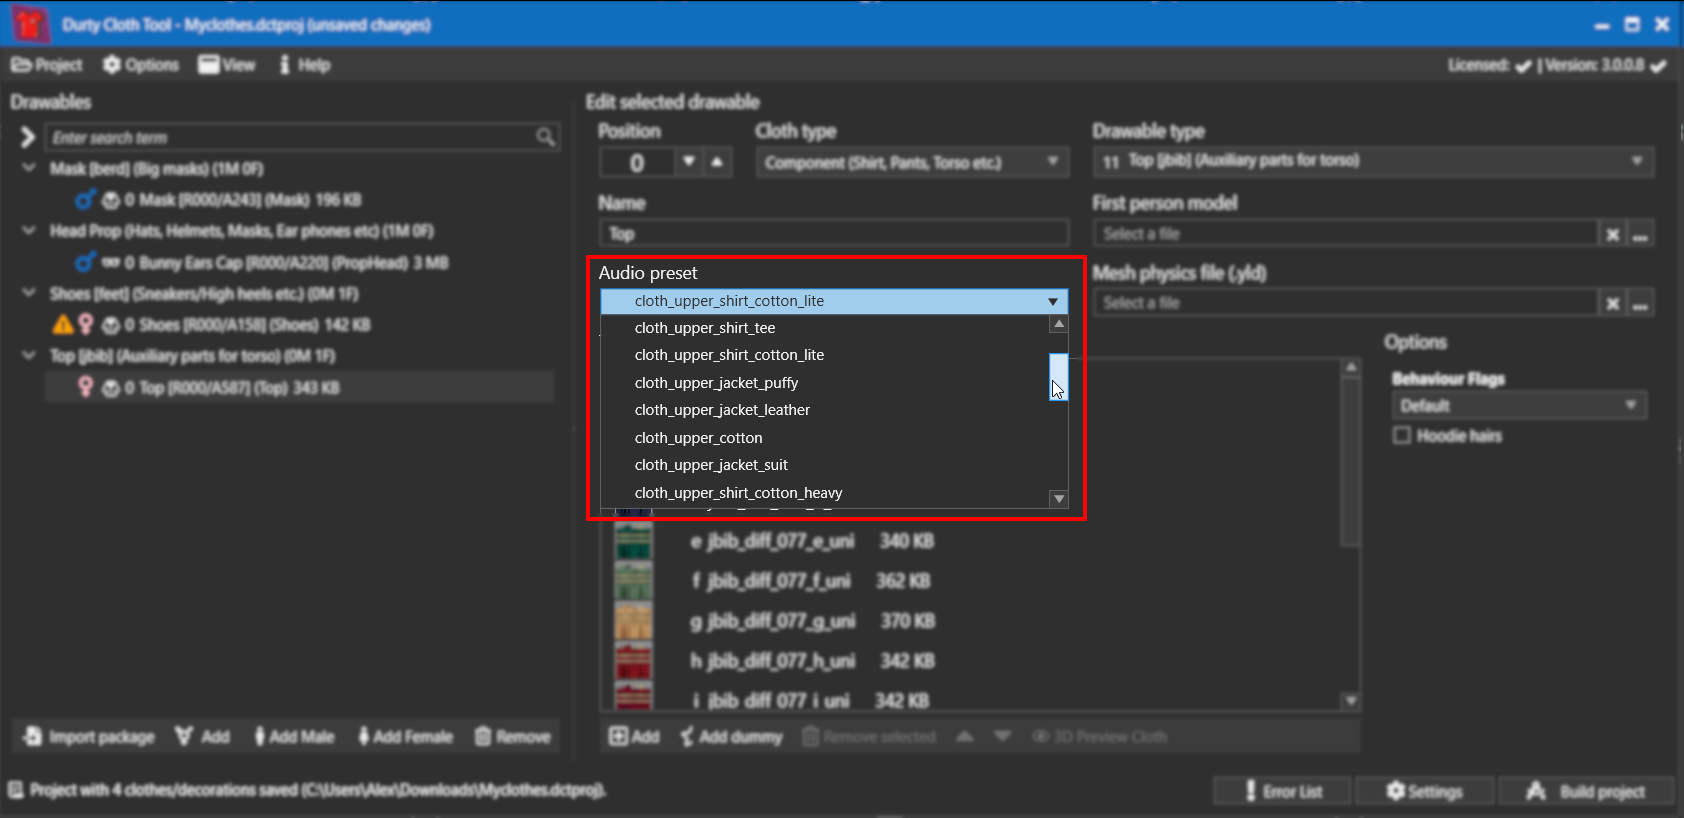Click the search magnifier icon in Drawables

(x=545, y=137)
